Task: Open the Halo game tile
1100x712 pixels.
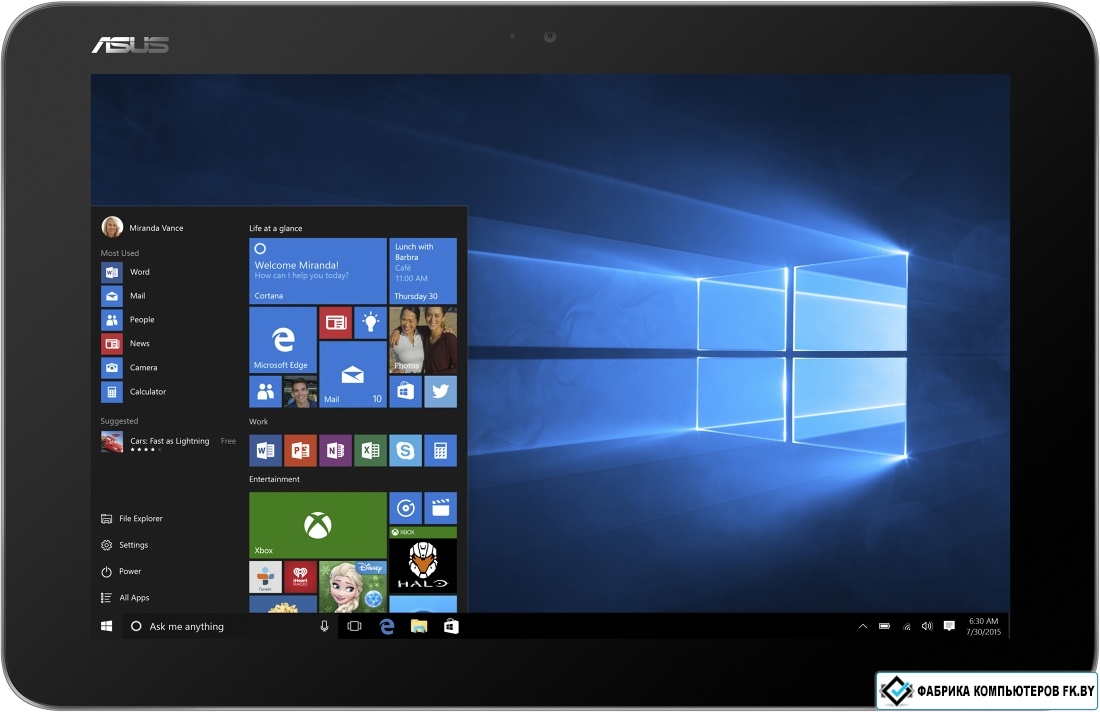Action: 423,560
